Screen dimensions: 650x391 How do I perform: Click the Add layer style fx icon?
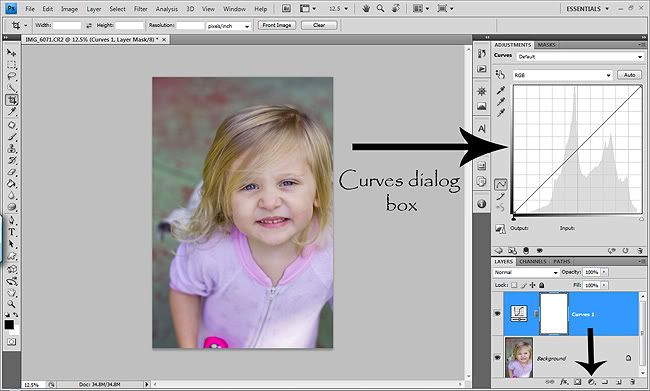(564, 382)
